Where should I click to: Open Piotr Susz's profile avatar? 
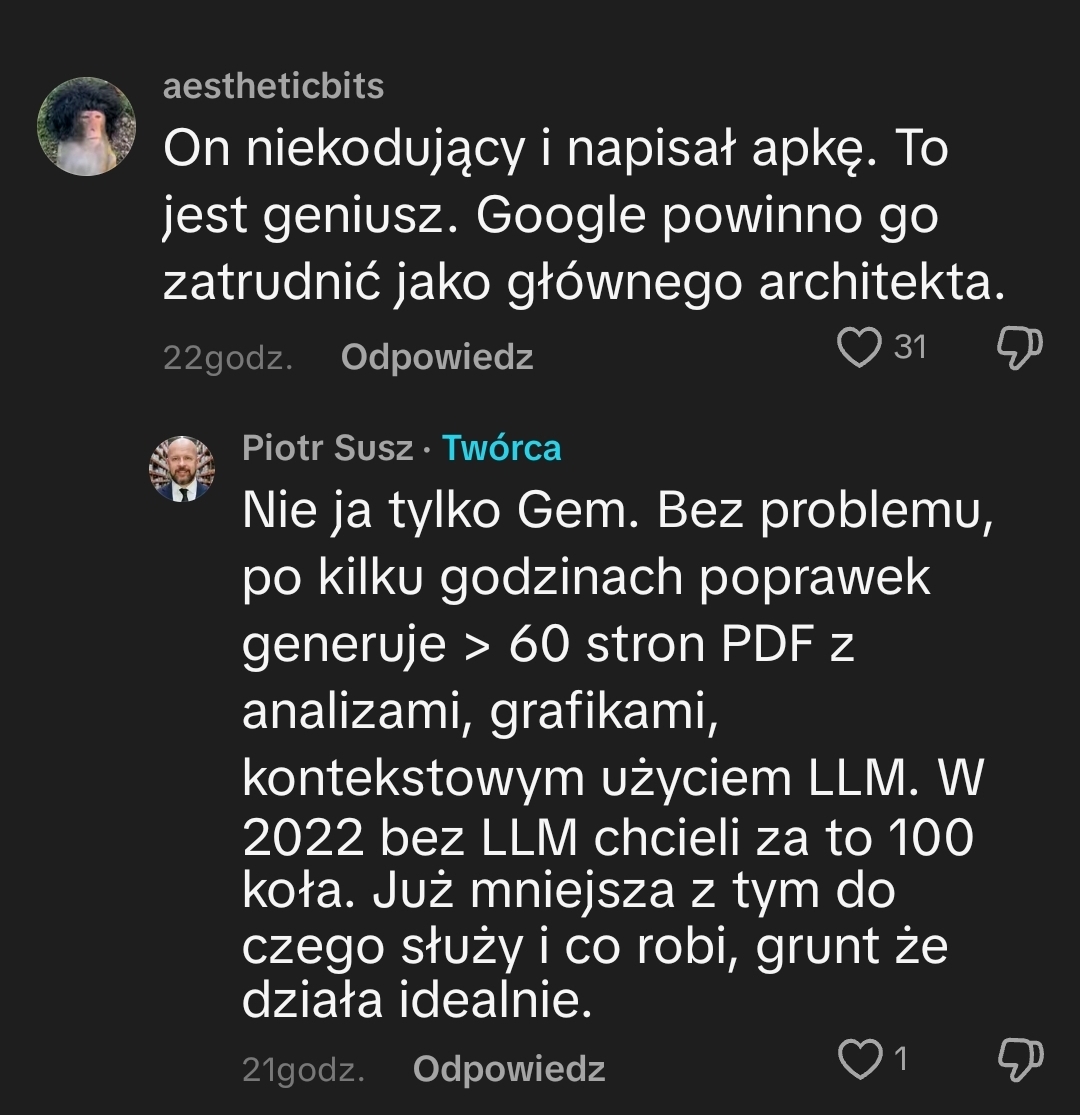(182, 468)
